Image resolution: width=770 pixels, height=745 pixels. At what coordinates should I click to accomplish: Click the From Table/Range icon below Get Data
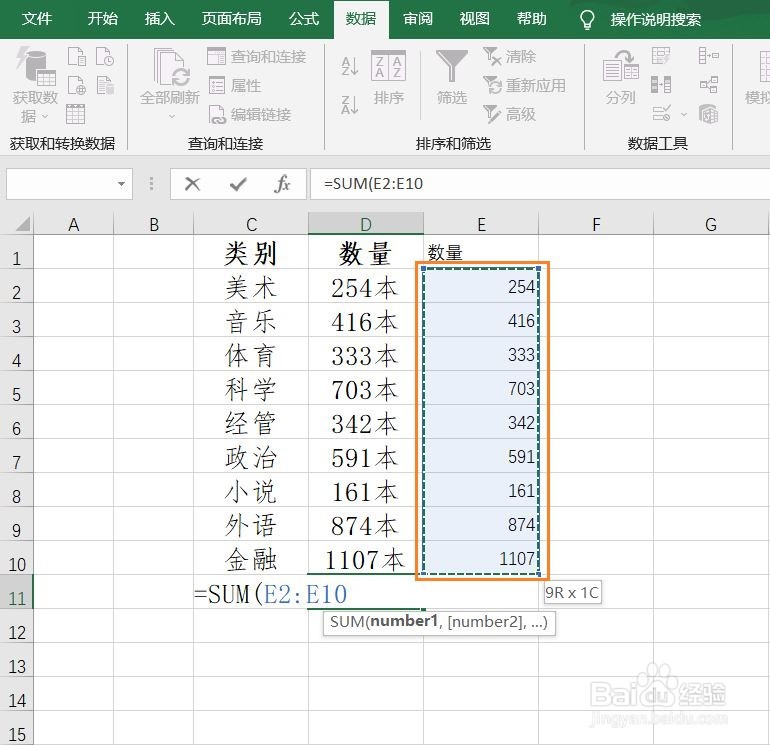coord(75,114)
